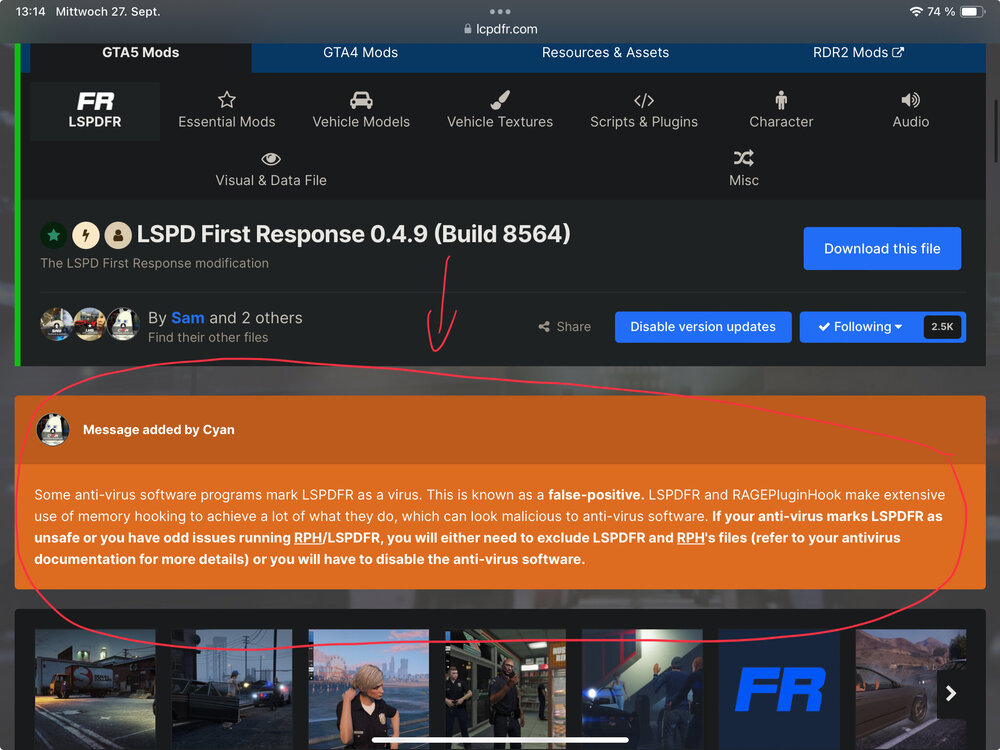Open the first author avatar
This screenshot has width=1000, height=750.
pyautogui.click(x=56, y=324)
